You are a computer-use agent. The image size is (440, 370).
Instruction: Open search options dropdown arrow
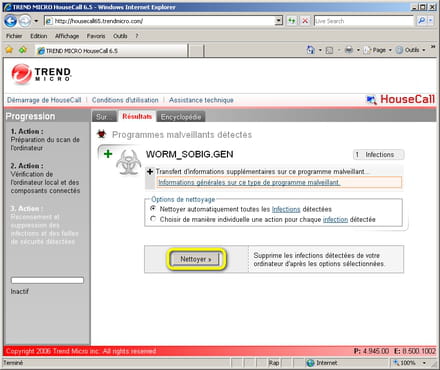click(x=430, y=21)
